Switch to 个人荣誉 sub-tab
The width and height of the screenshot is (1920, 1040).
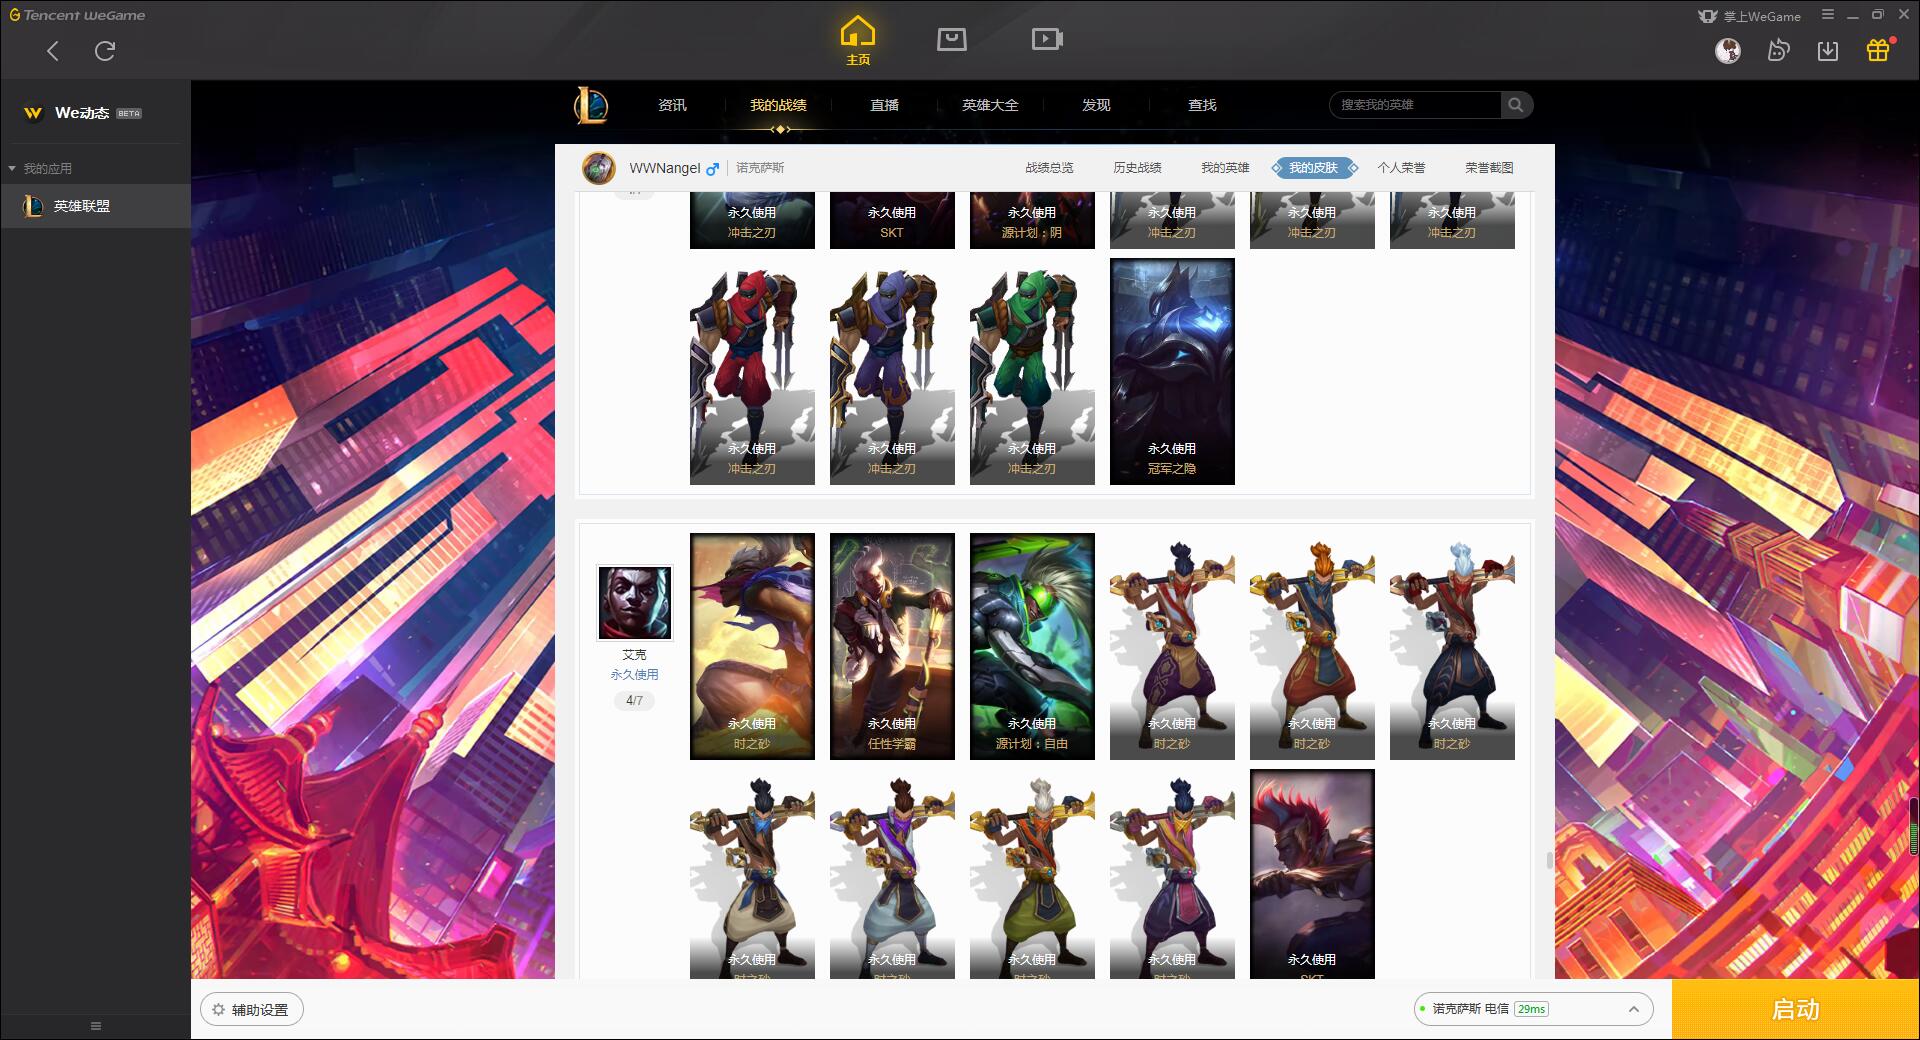pyautogui.click(x=1401, y=168)
